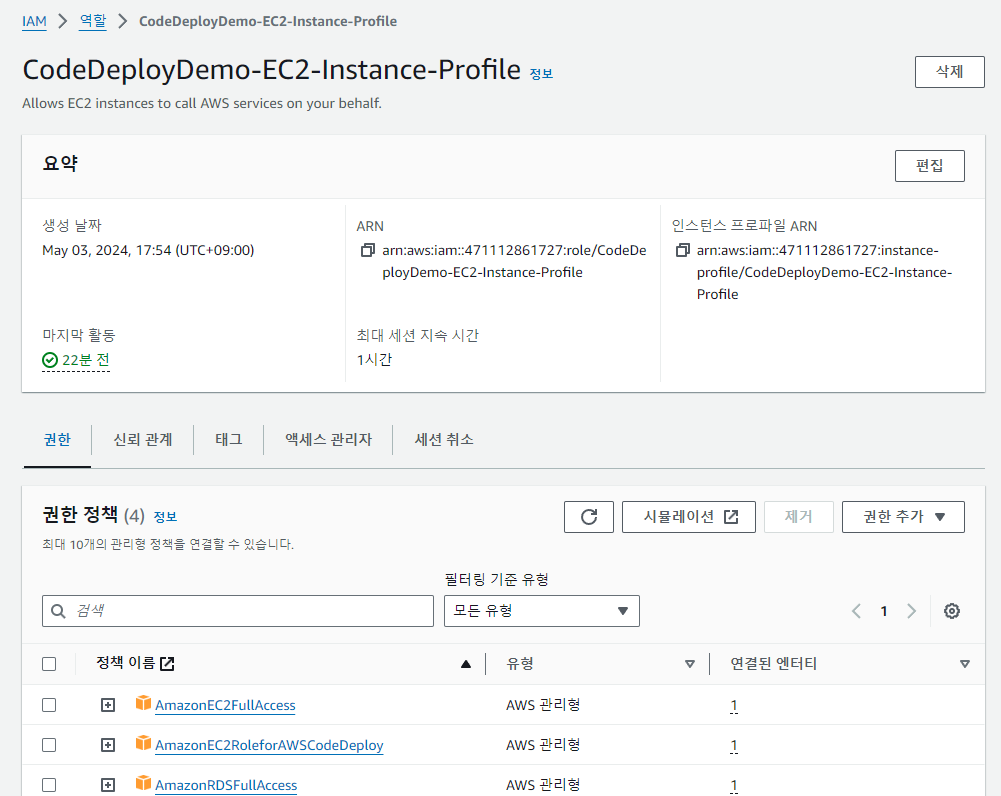
Task: Click the page number 1 indicator
Action: (884, 612)
